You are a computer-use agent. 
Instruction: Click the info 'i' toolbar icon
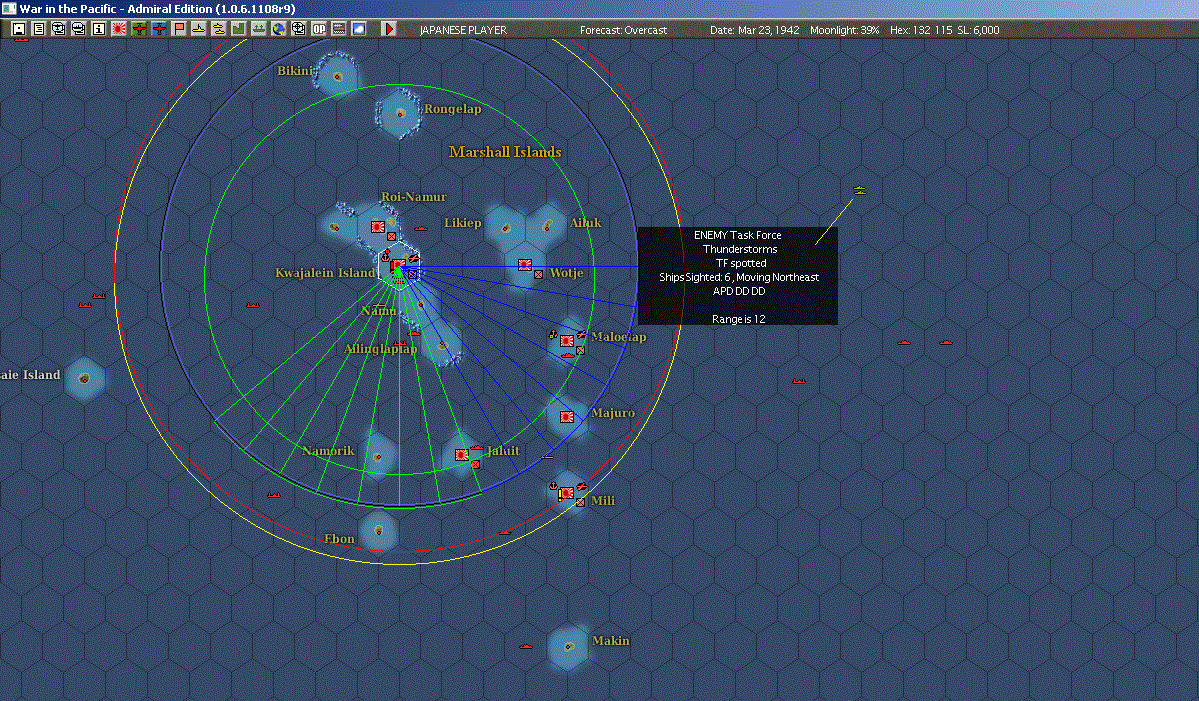(x=99, y=29)
